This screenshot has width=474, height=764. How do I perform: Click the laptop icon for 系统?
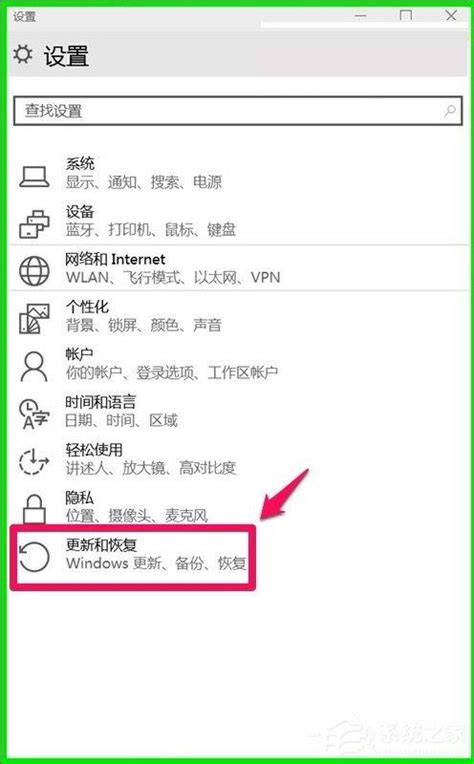tap(34, 177)
